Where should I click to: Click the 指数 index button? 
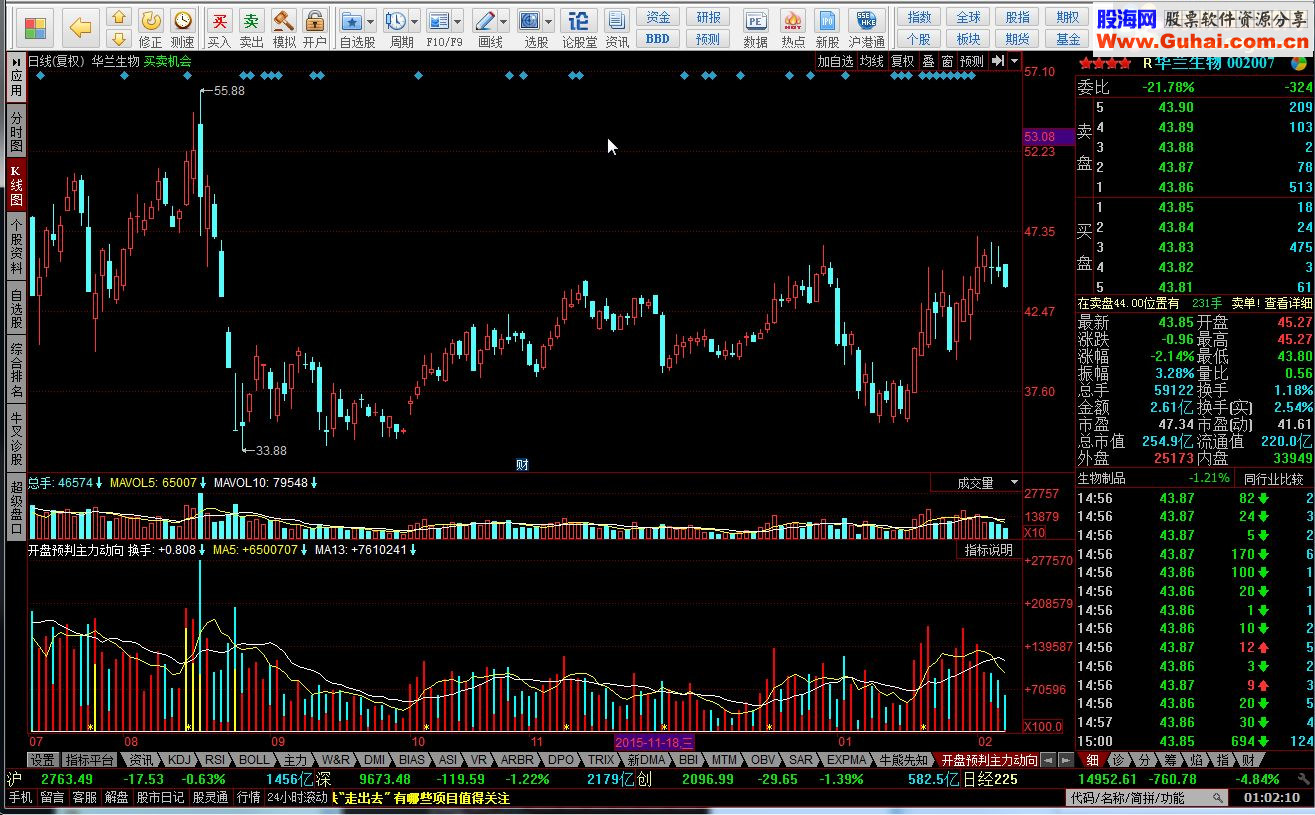[x=919, y=17]
